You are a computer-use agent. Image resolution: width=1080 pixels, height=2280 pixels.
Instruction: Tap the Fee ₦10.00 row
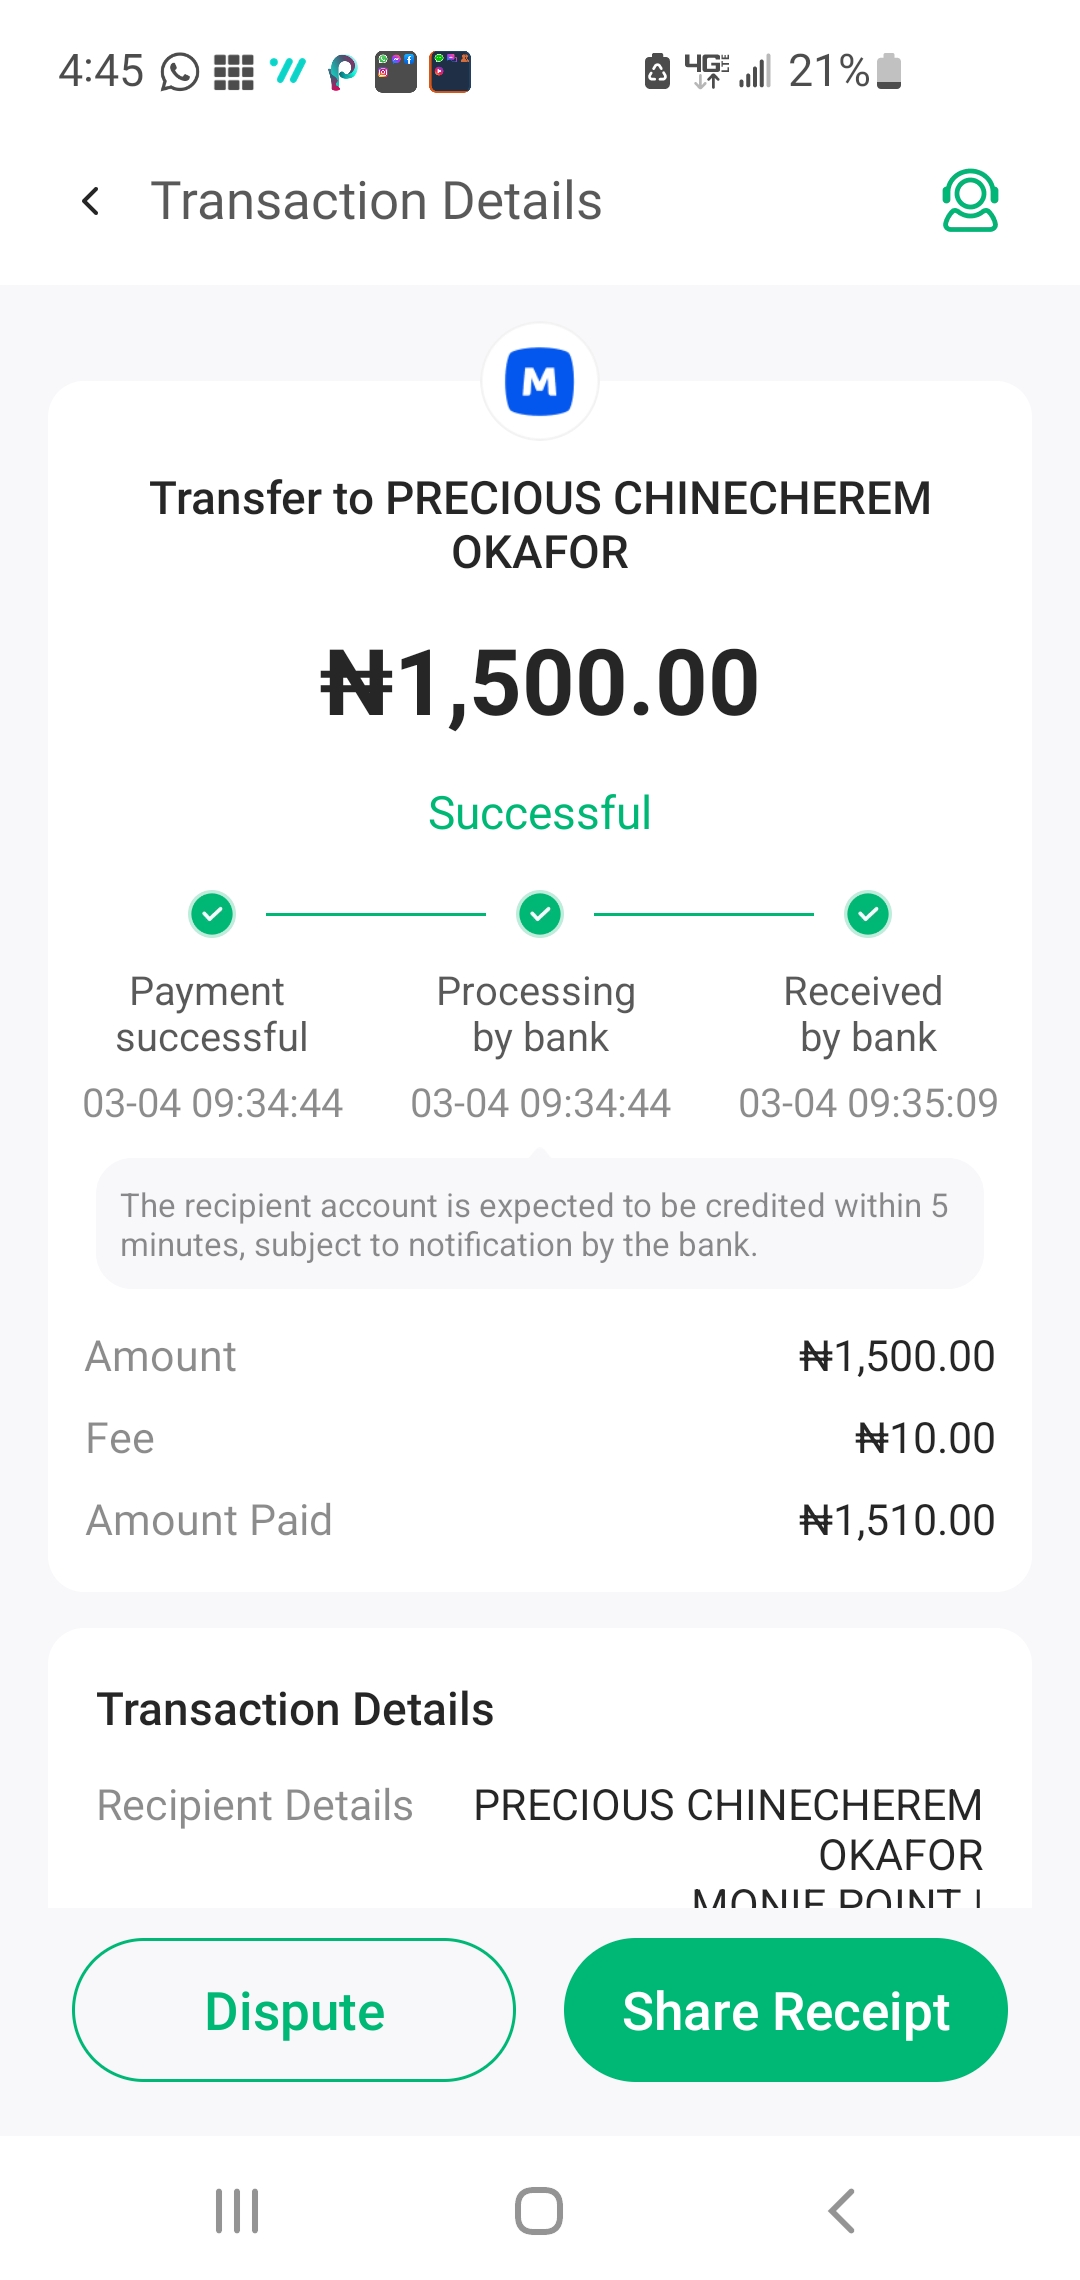click(x=540, y=1438)
